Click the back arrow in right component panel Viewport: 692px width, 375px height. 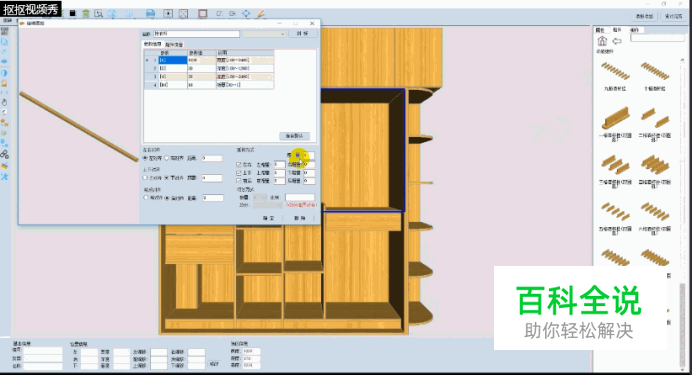617,41
